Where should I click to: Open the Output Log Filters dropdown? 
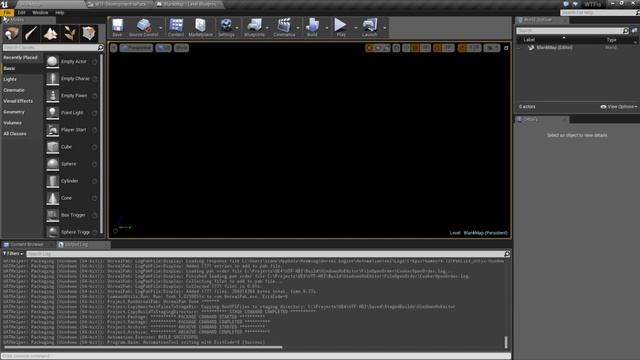pyautogui.click(x=13, y=254)
